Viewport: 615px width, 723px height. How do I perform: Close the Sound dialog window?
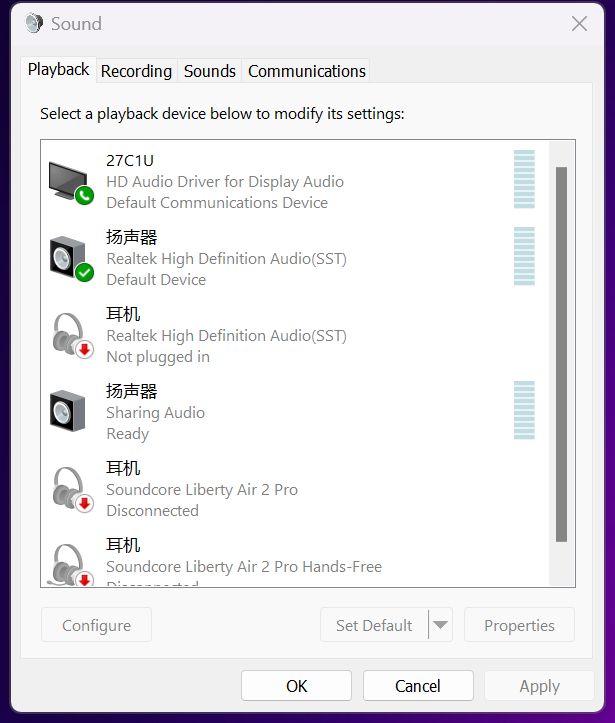(579, 24)
